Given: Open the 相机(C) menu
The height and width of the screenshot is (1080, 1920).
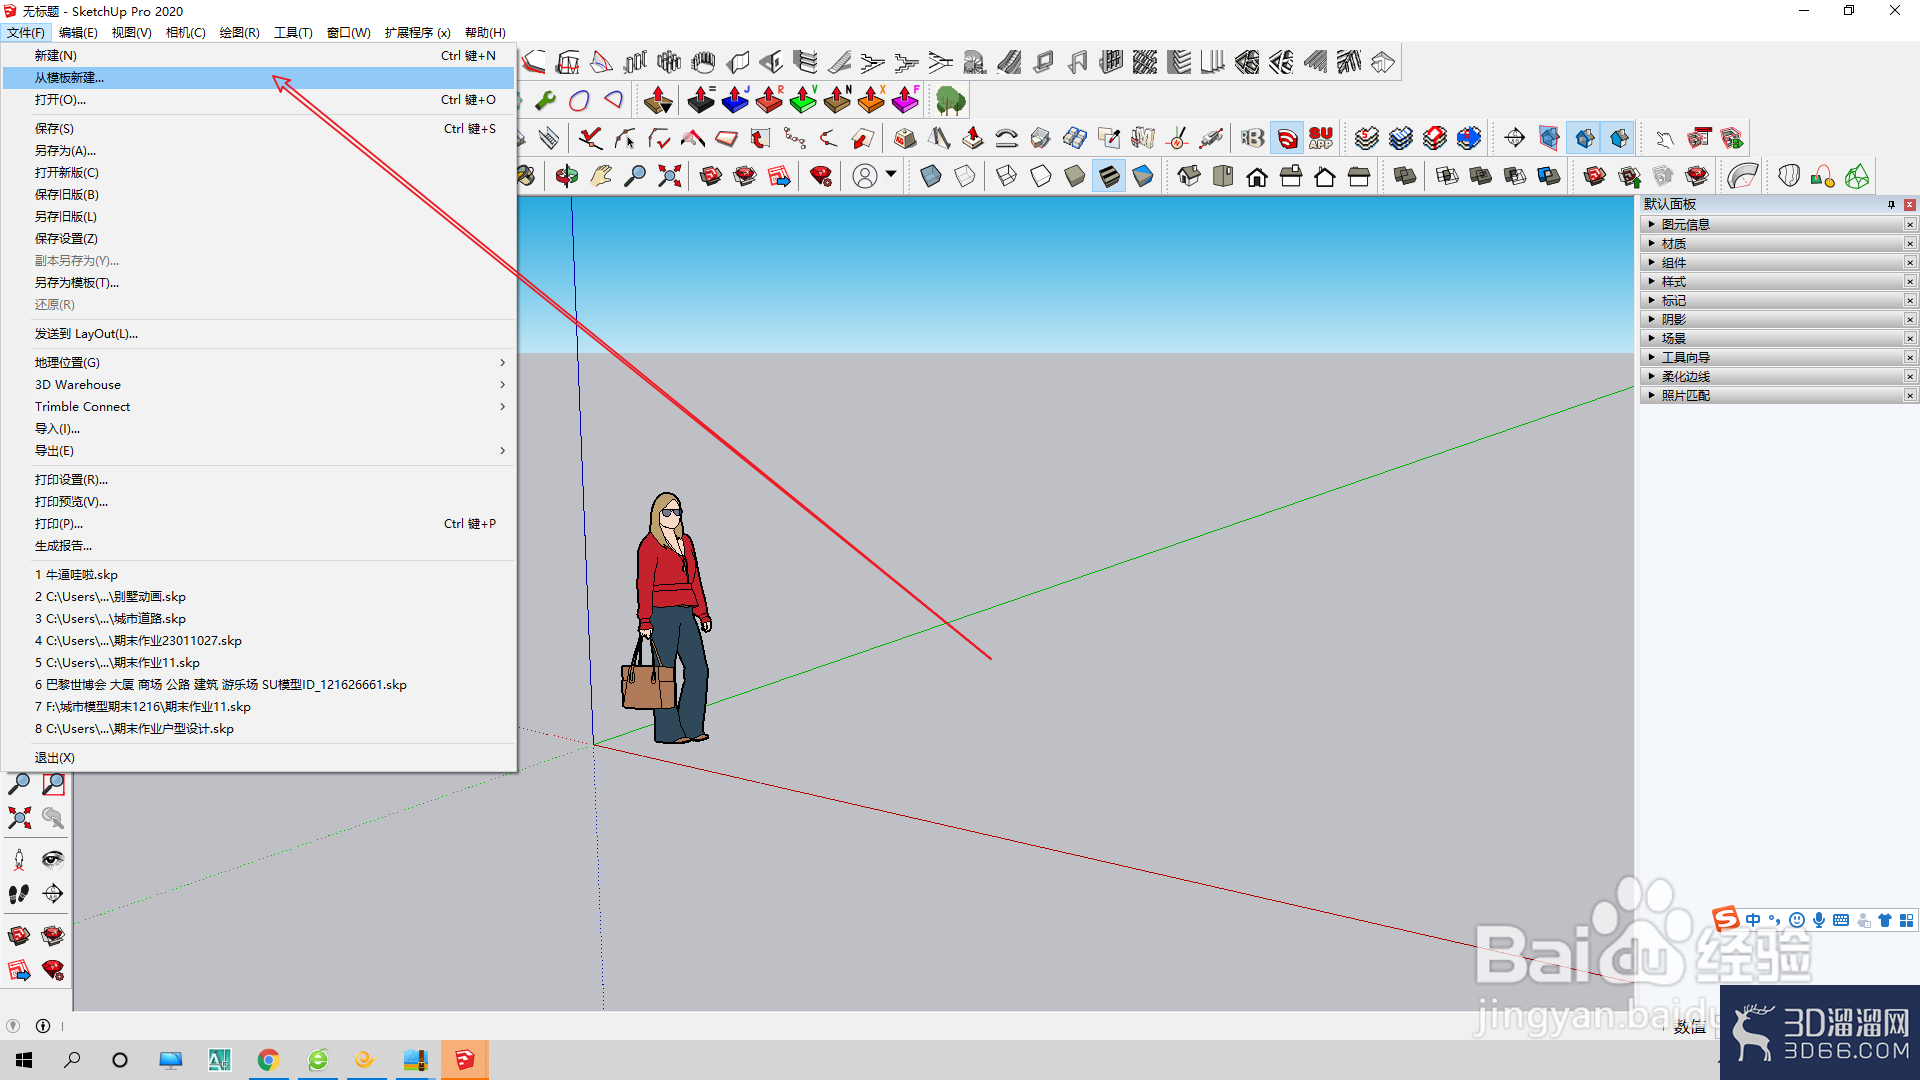Looking at the screenshot, I should coord(186,33).
